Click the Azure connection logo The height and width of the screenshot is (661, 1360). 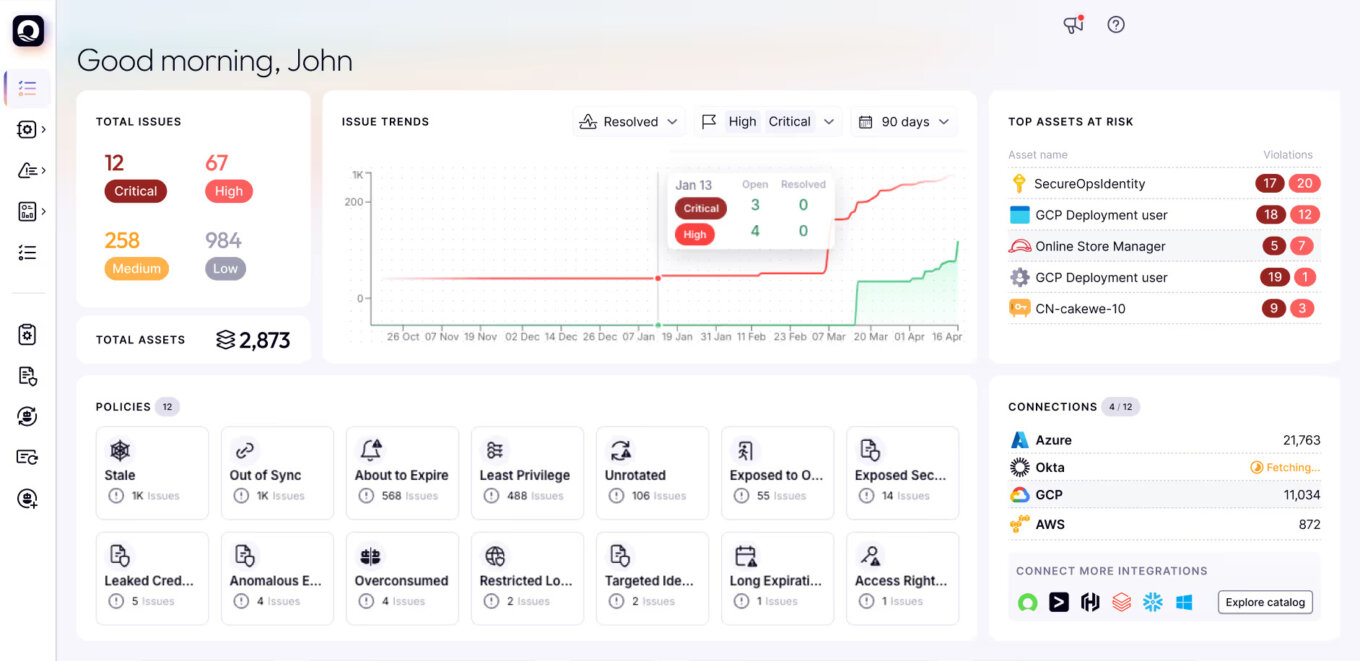click(1019, 440)
